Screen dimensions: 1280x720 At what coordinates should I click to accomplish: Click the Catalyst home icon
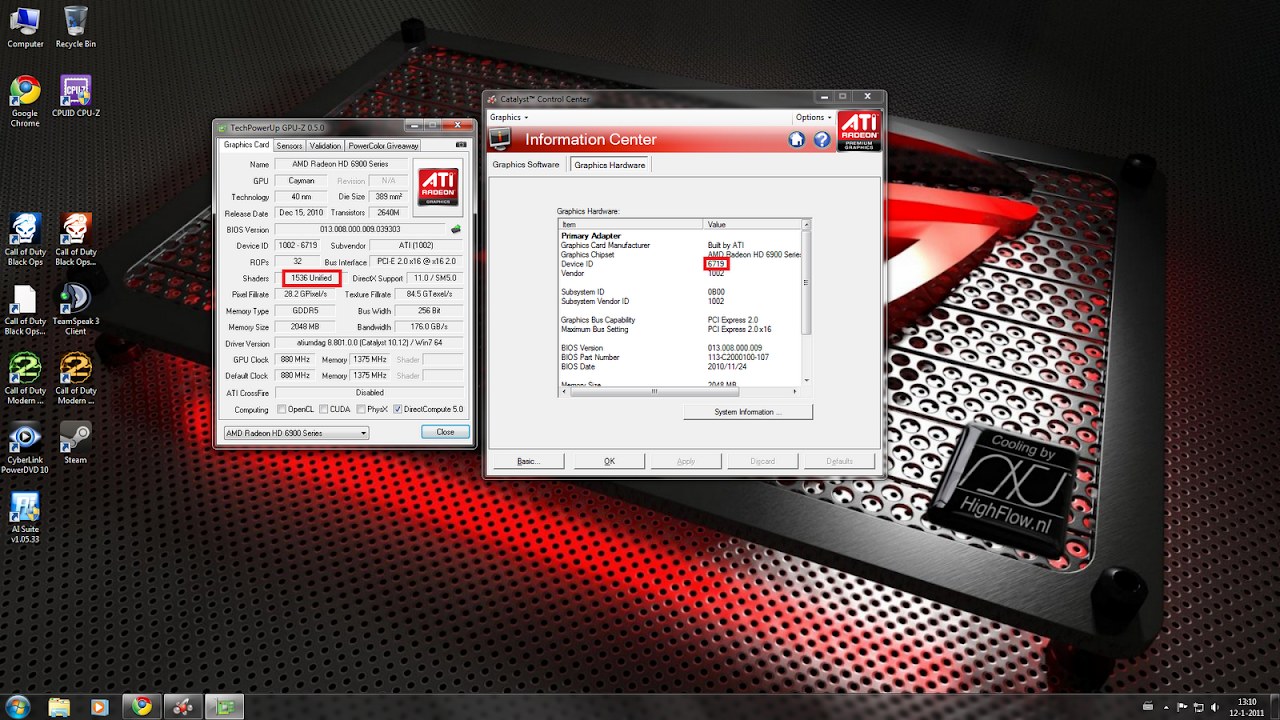pyautogui.click(x=797, y=140)
